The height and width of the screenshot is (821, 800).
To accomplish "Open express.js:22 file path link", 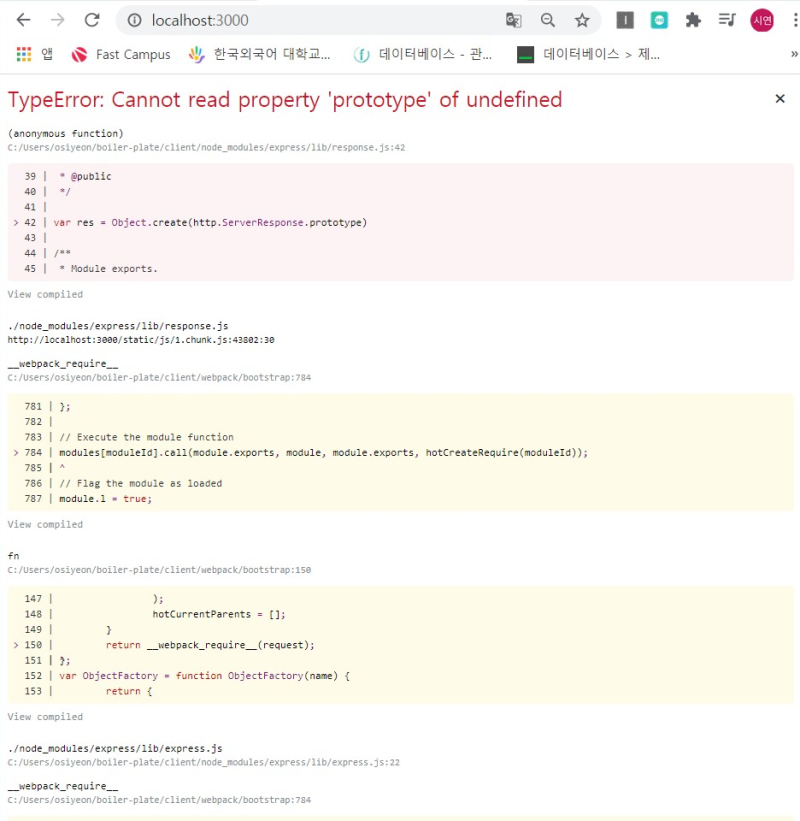I will [204, 762].
